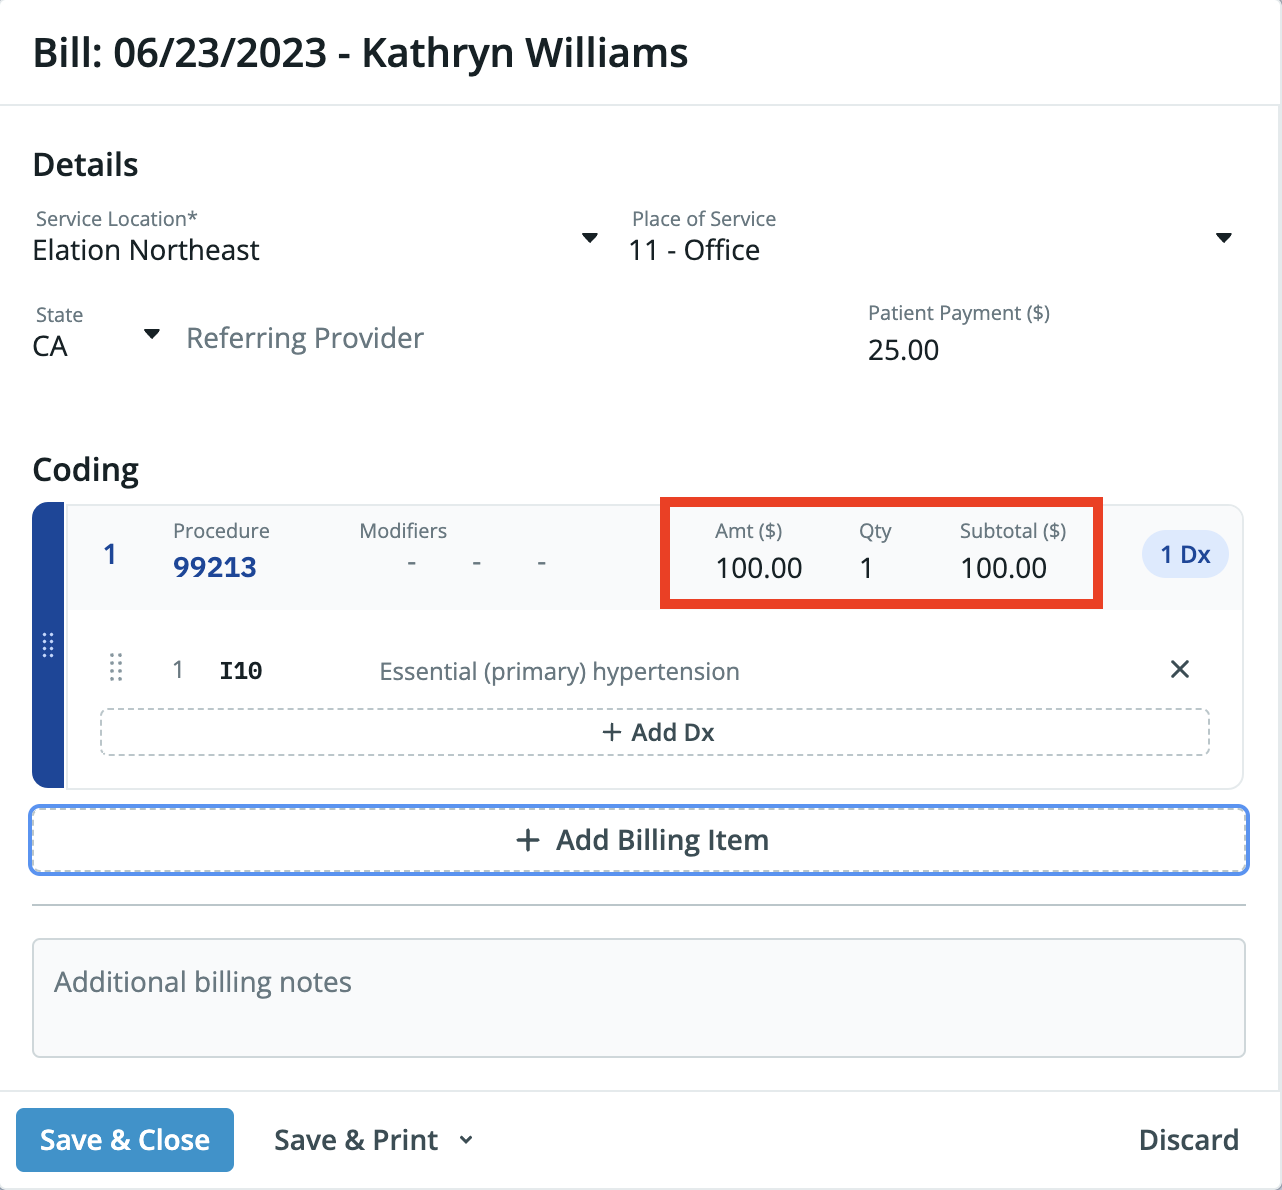Open the Place of Service dropdown
Viewport: 1282px width, 1190px height.
point(1224,238)
